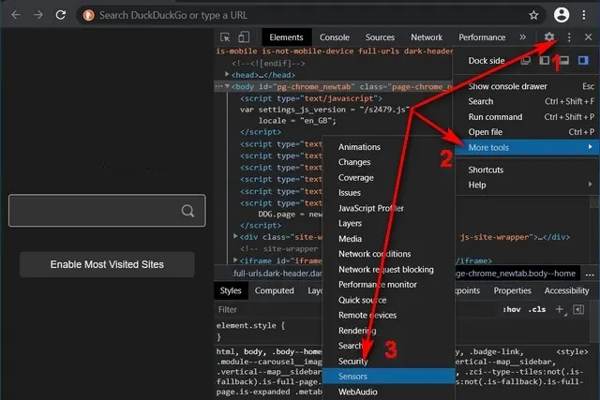
Task: Switch to the Network tab
Action: point(426,37)
